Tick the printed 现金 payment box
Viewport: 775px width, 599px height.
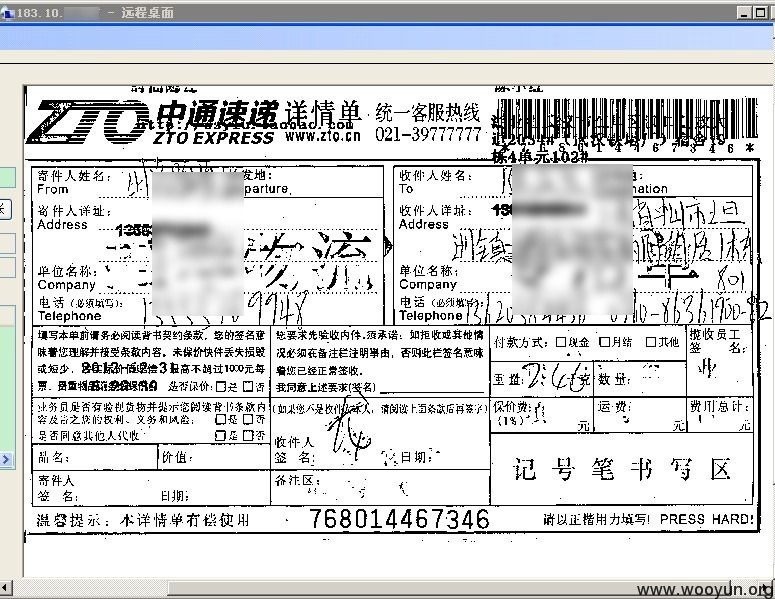560,342
